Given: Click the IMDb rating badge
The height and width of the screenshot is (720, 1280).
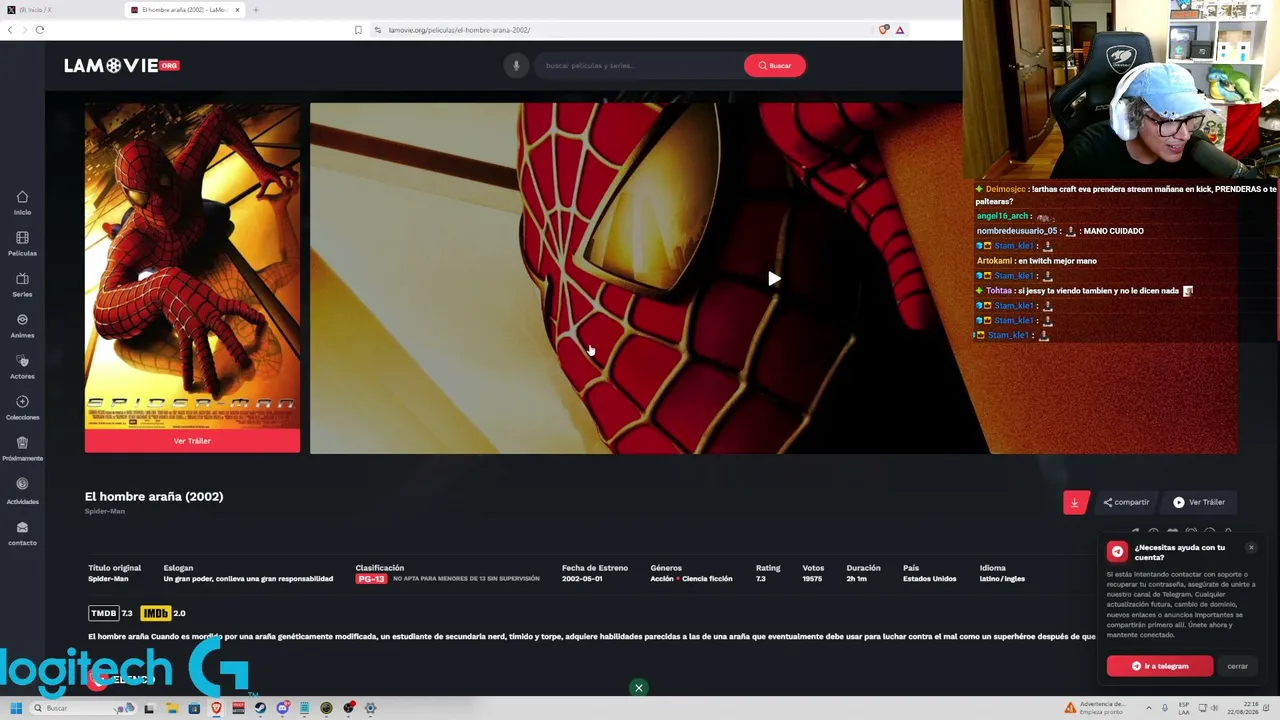Looking at the screenshot, I should coord(155,613).
